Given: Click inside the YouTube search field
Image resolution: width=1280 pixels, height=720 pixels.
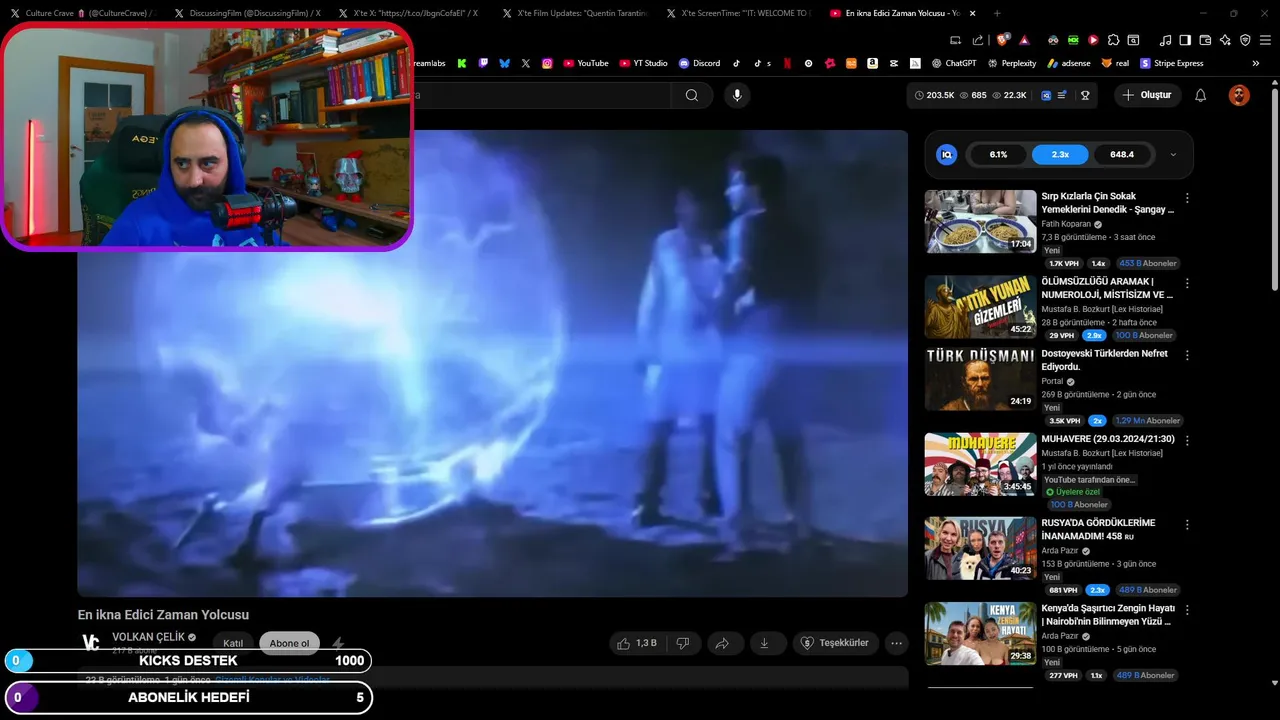Looking at the screenshot, I should [540, 95].
